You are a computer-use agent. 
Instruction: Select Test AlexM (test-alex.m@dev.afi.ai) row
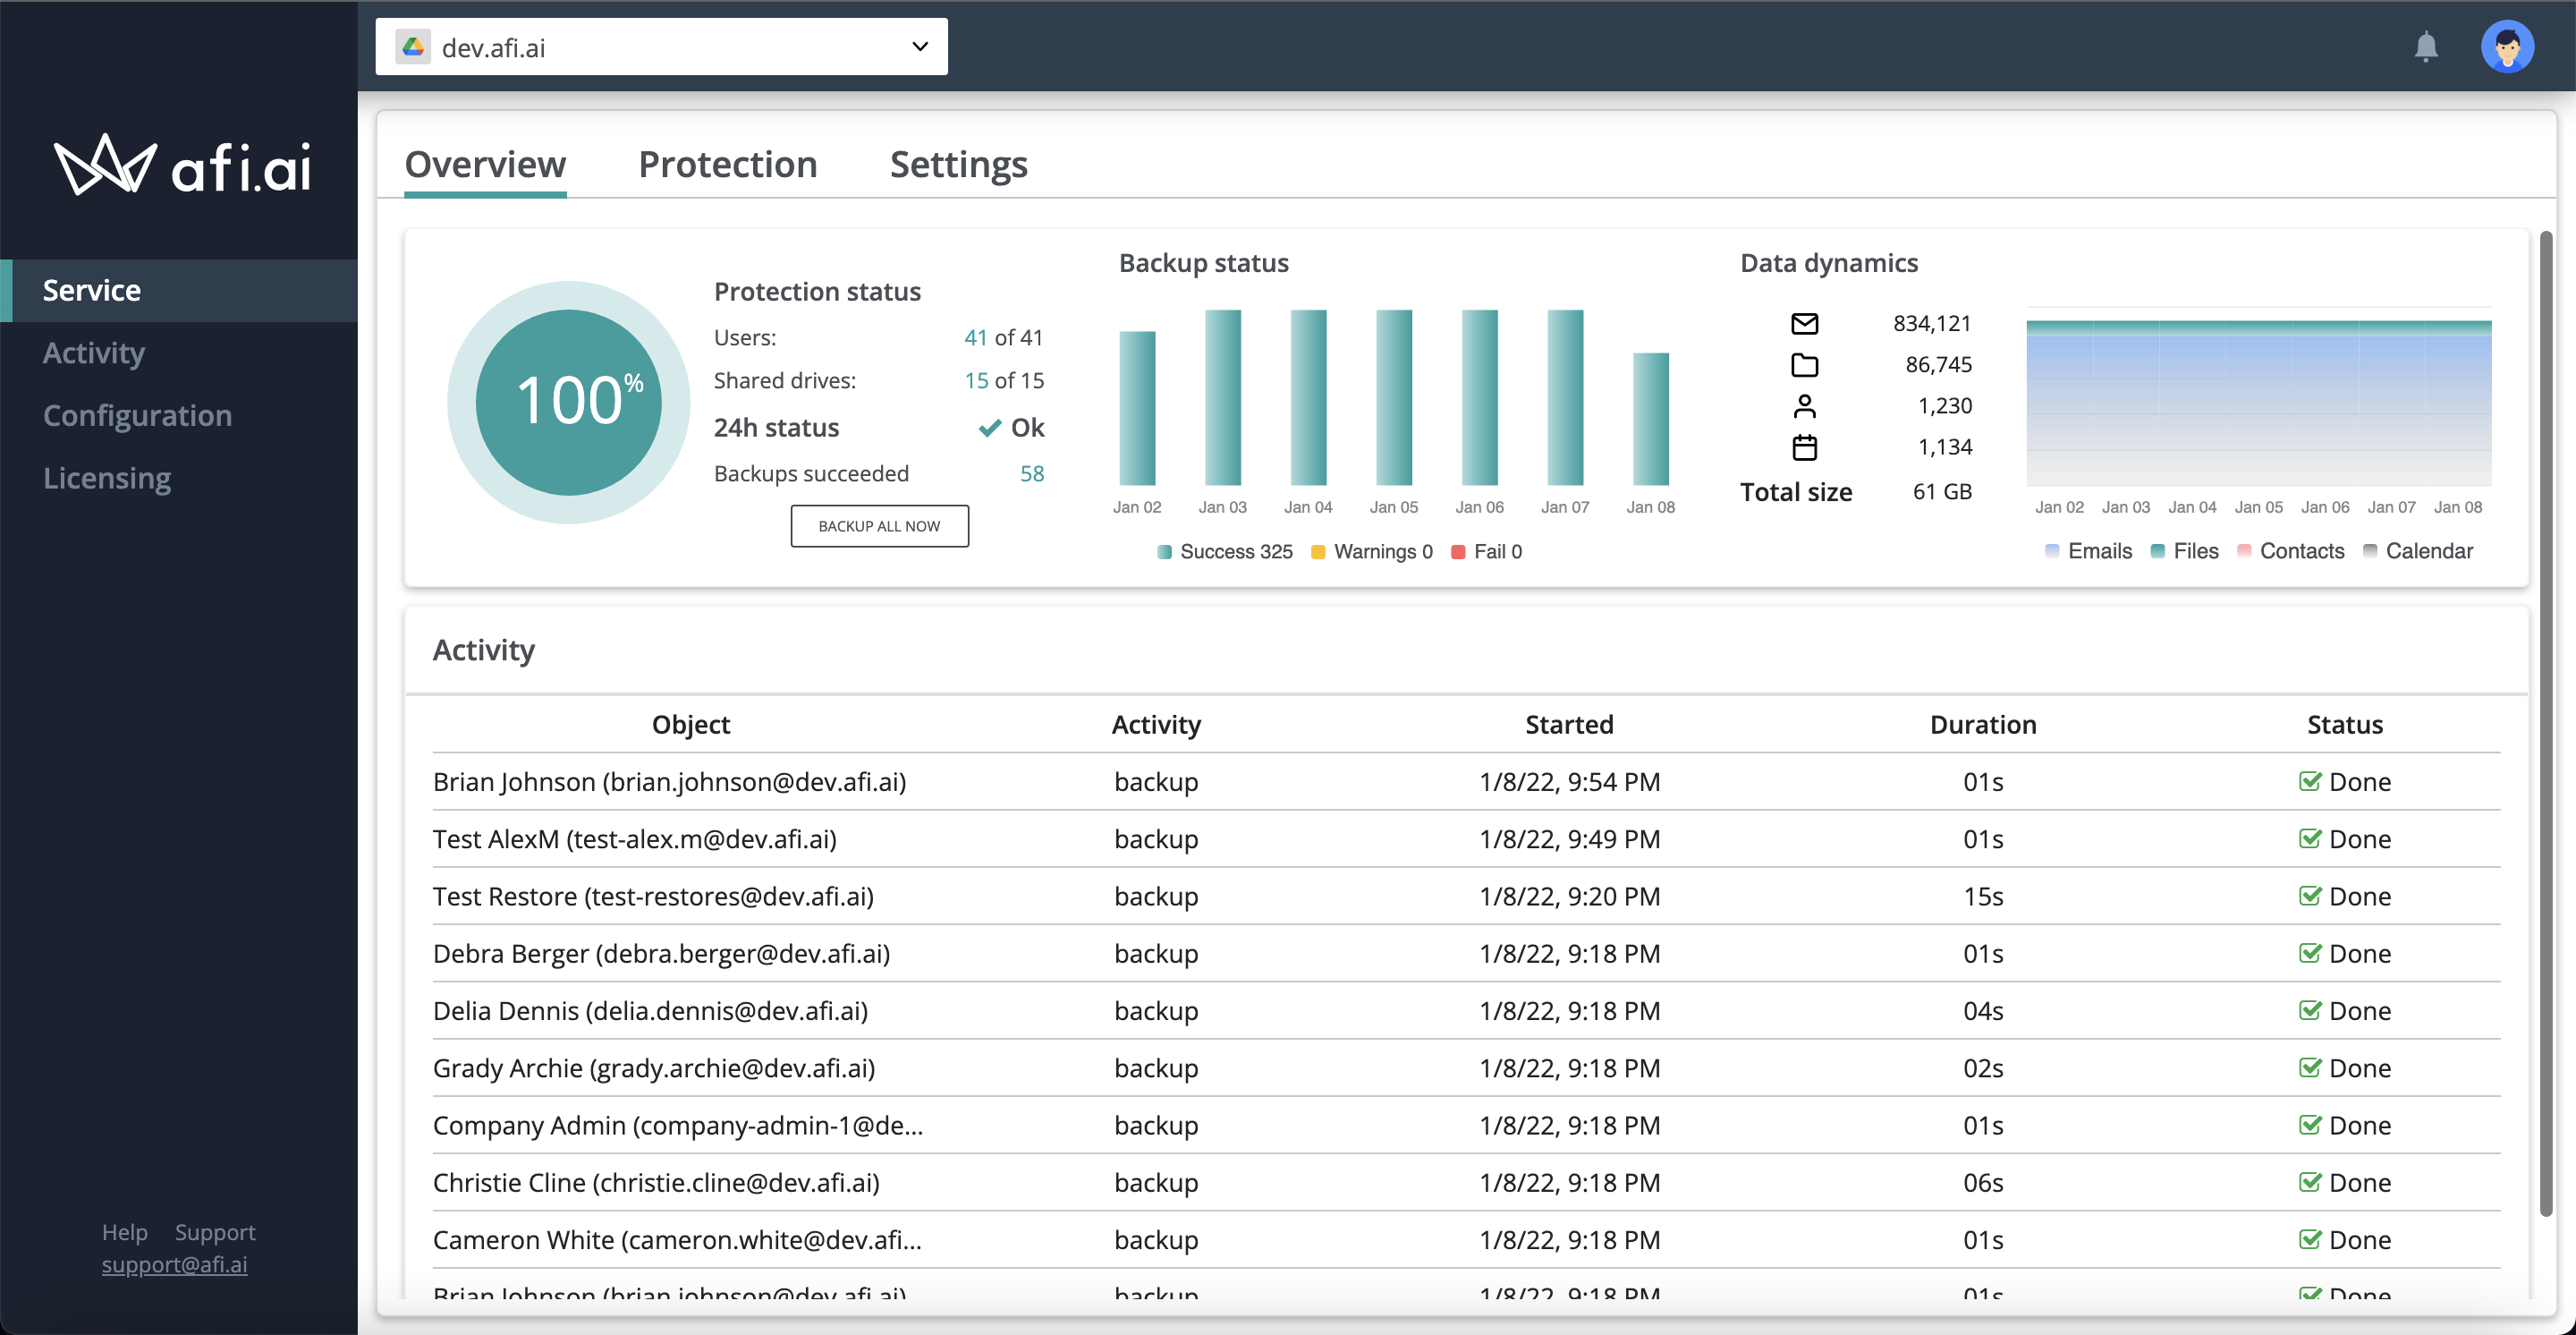pyautogui.click(x=1466, y=838)
